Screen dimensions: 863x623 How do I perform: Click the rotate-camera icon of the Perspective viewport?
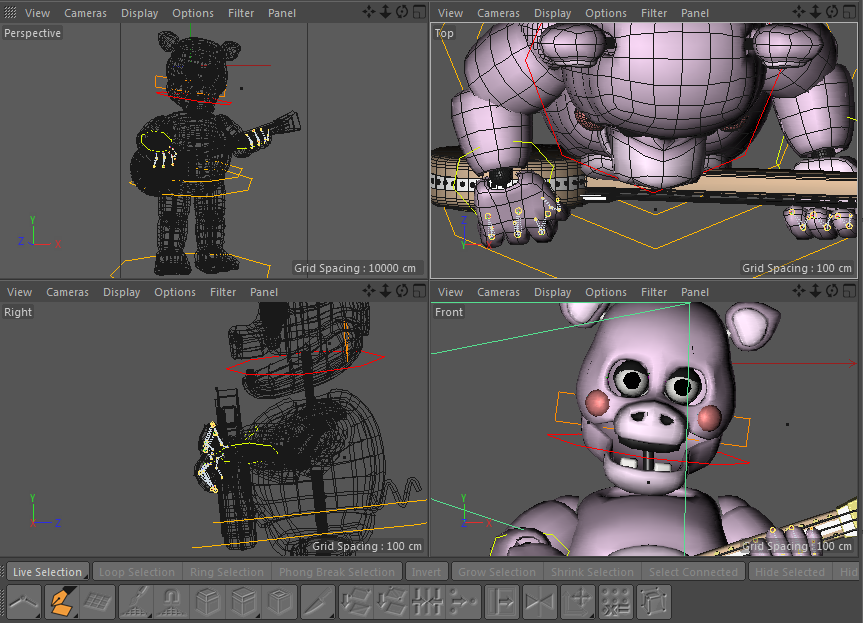click(402, 12)
